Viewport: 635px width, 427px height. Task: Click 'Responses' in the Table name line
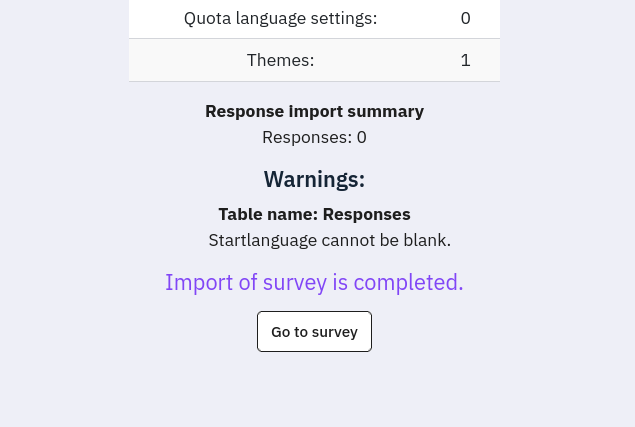pyautogui.click(x=366, y=214)
